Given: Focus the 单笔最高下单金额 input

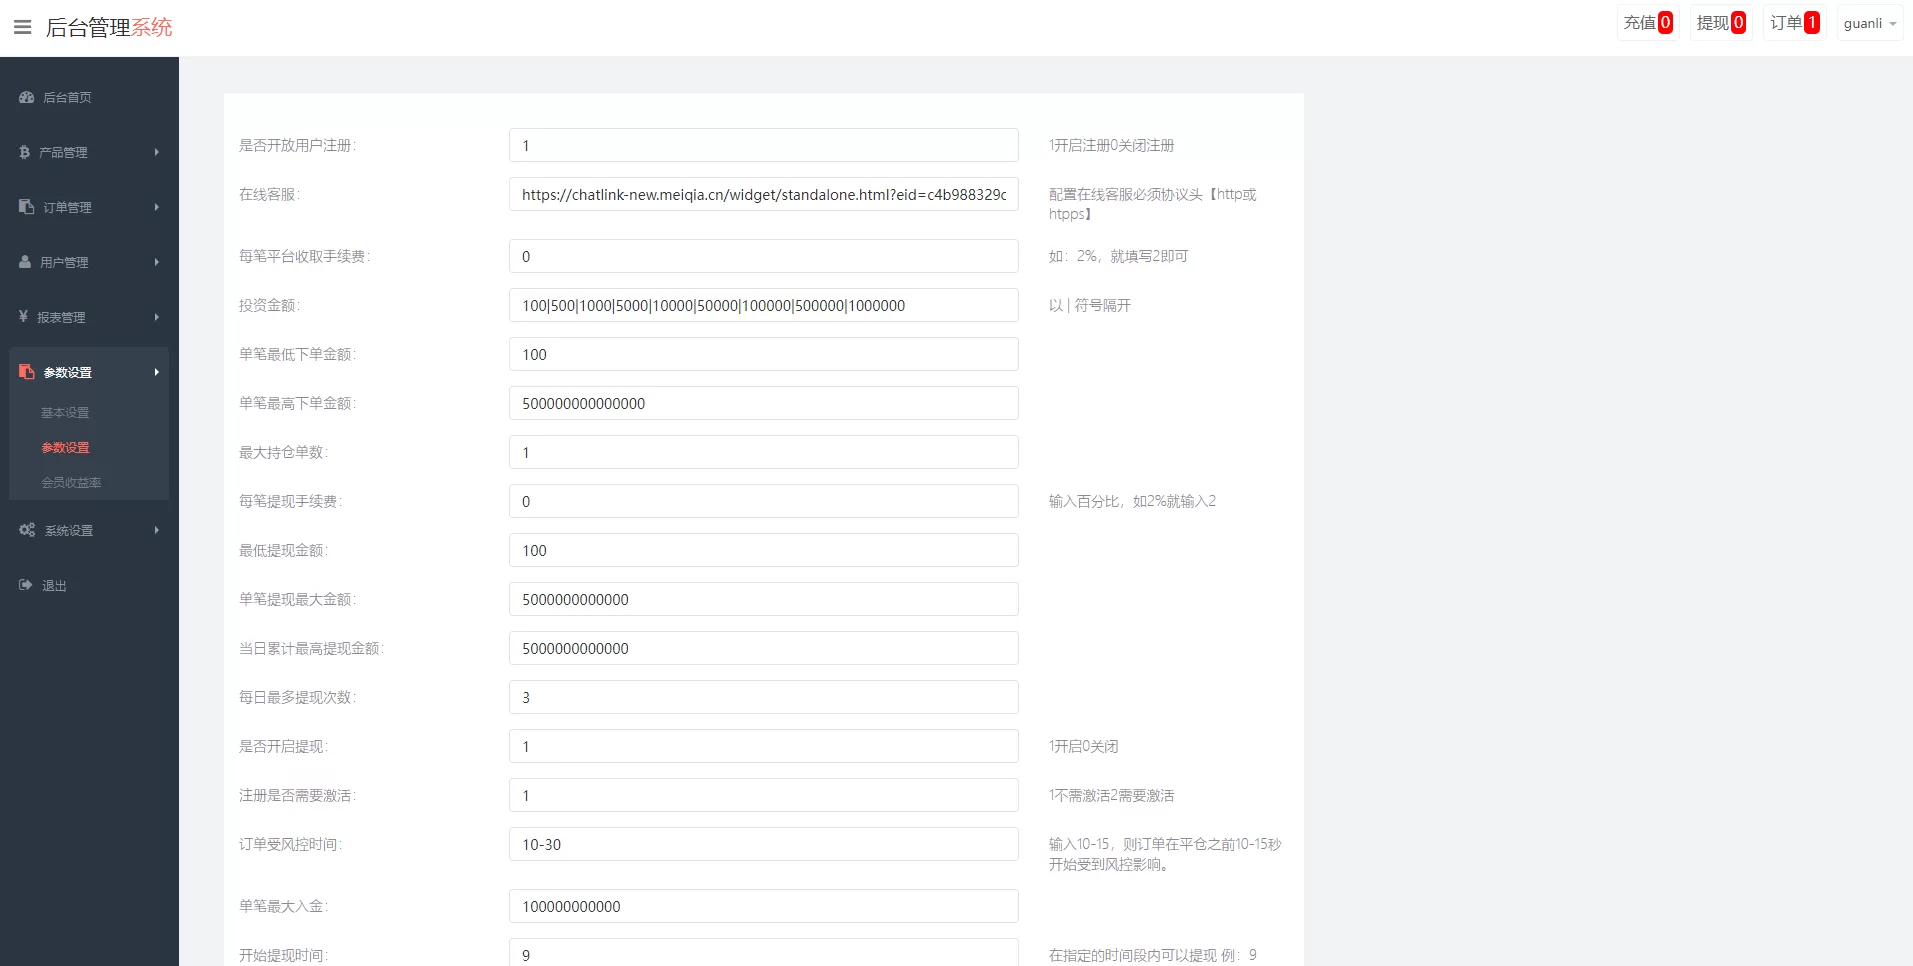Looking at the screenshot, I should pos(763,403).
